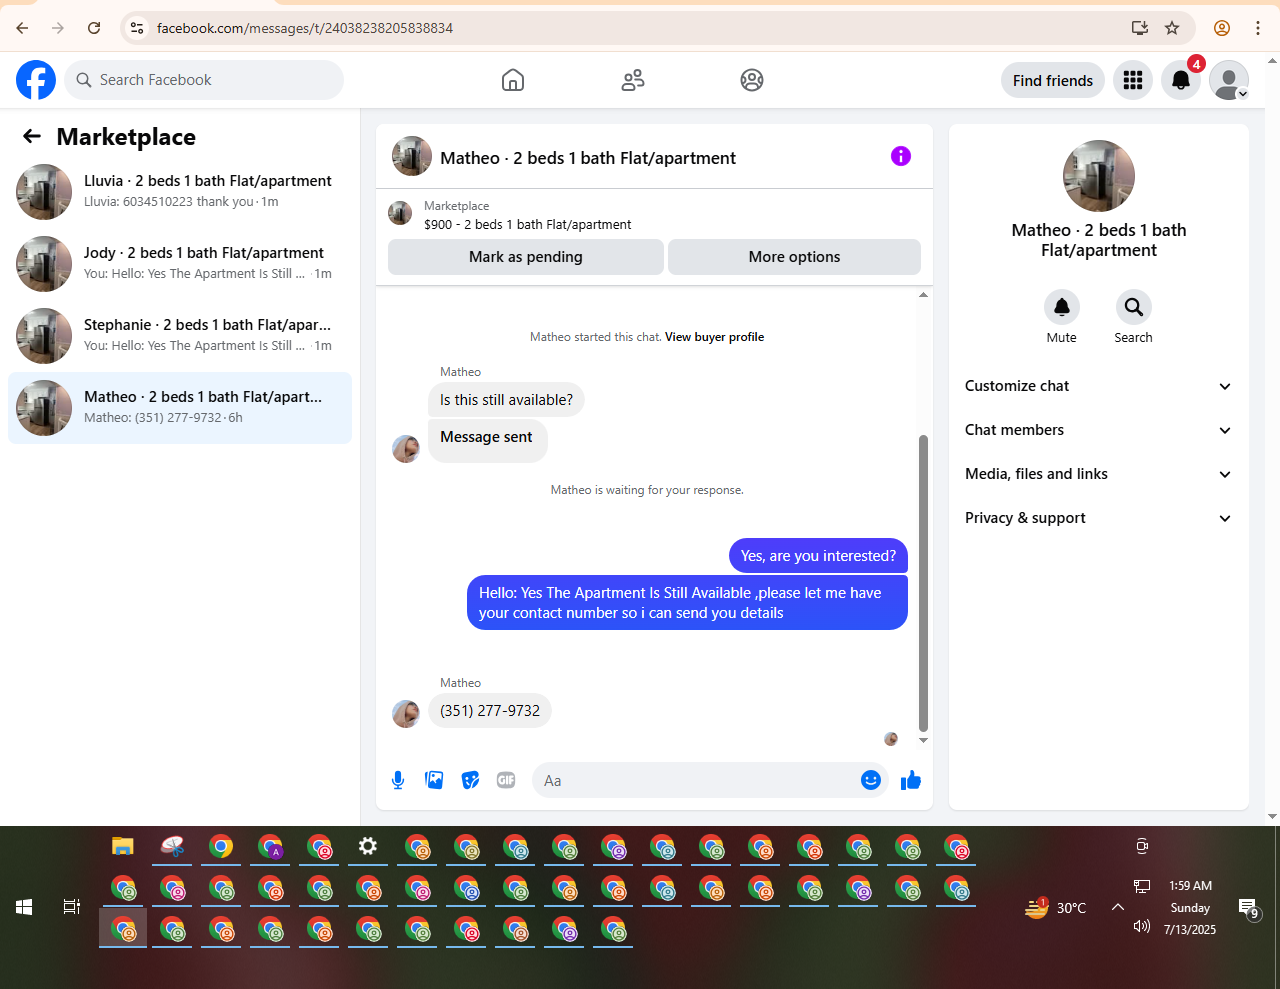Select Matheo conversation in list
This screenshot has width=1280, height=989.
180,408
